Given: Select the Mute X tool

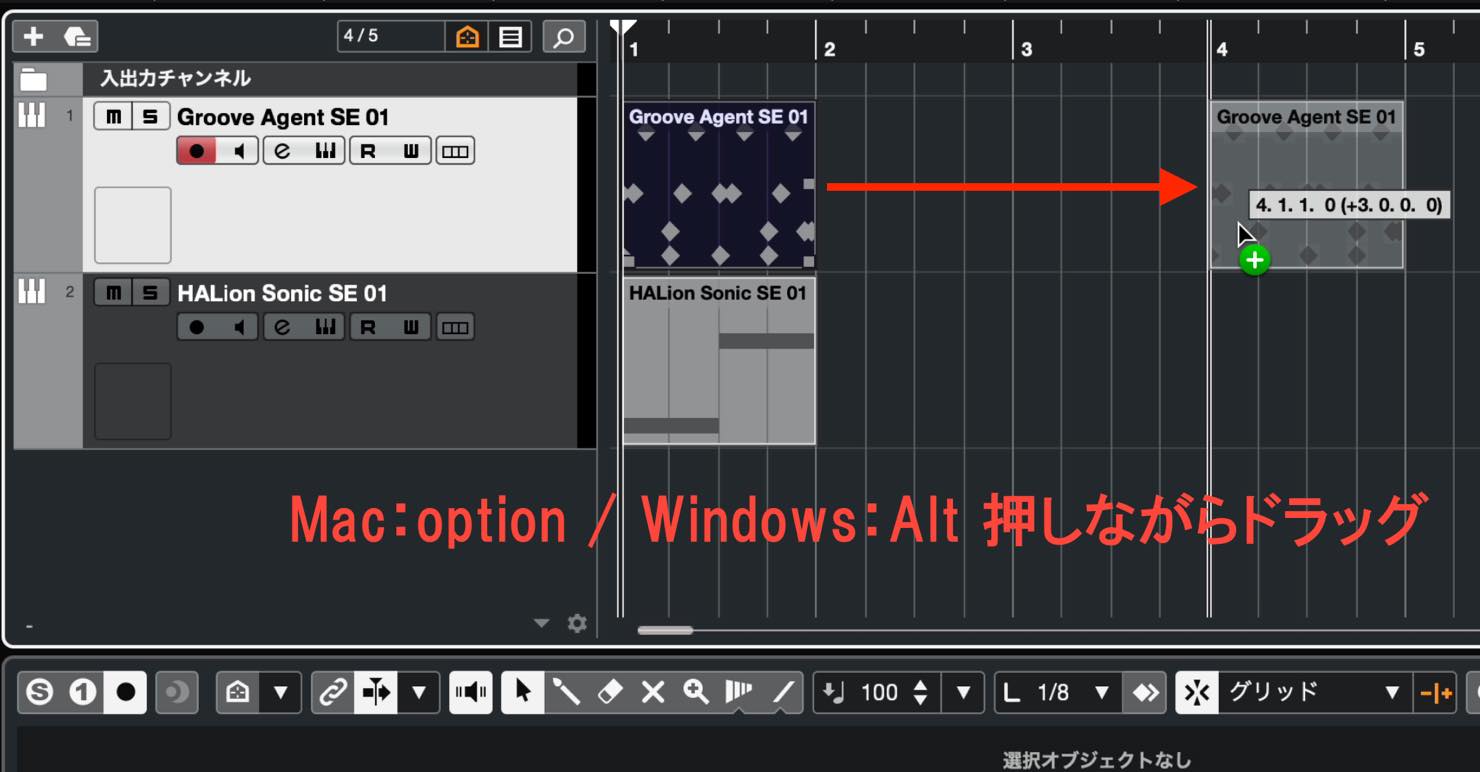Looking at the screenshot, I should point(653,692).
